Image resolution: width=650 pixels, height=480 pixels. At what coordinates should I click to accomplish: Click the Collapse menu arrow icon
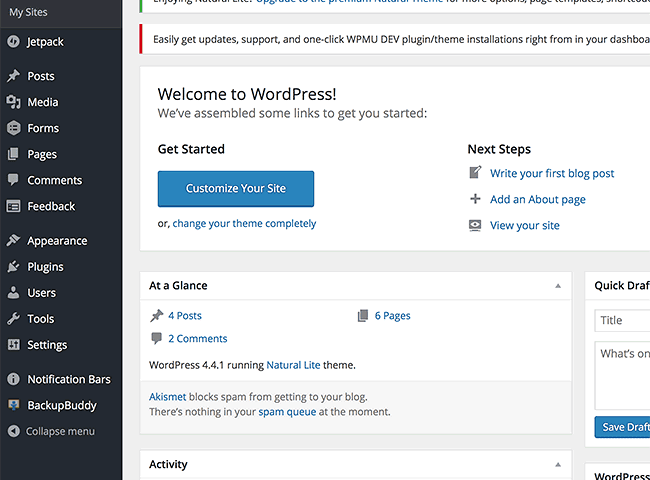pos(13,431)
